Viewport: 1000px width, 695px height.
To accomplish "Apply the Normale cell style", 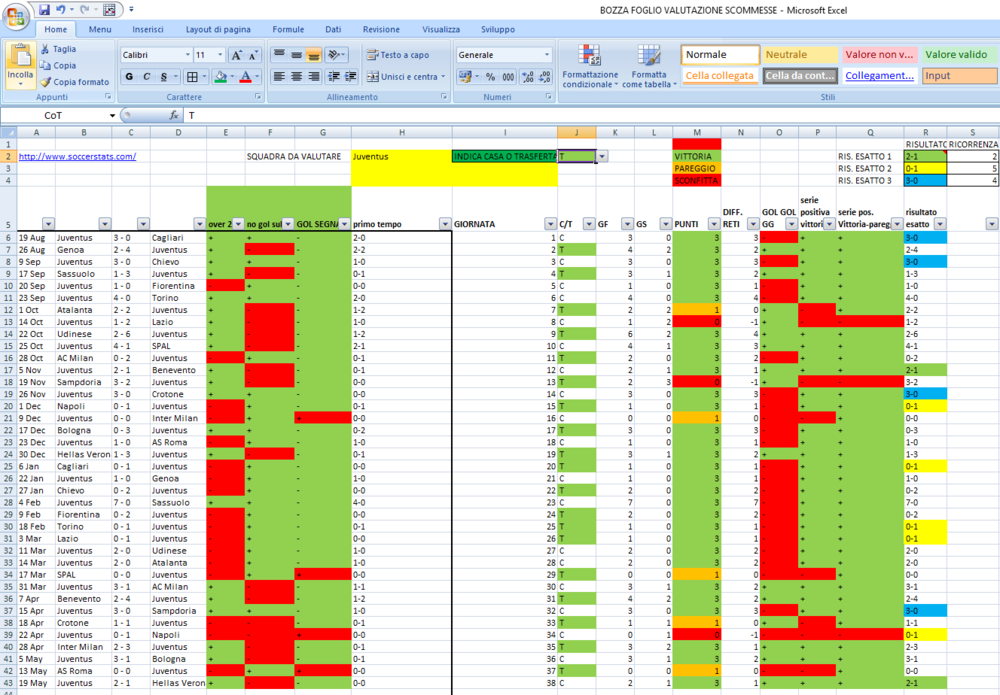I will coord(720,55).
